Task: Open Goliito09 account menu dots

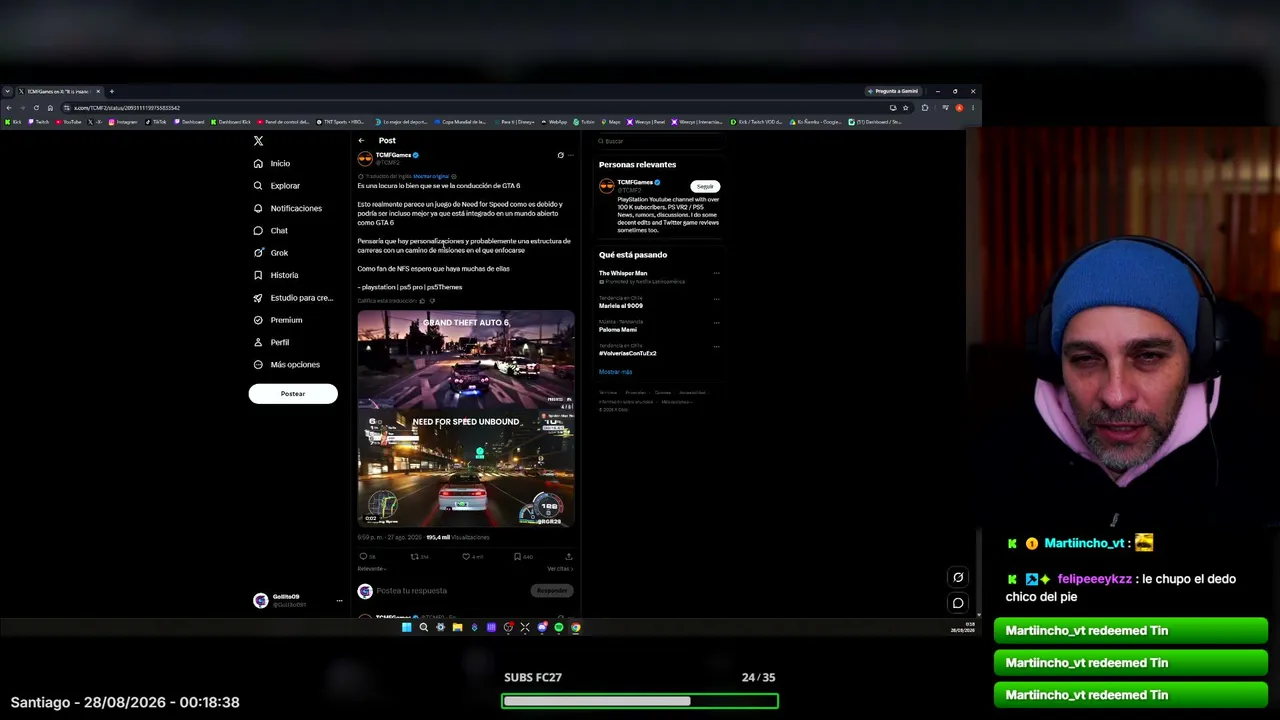Action: 339,600
